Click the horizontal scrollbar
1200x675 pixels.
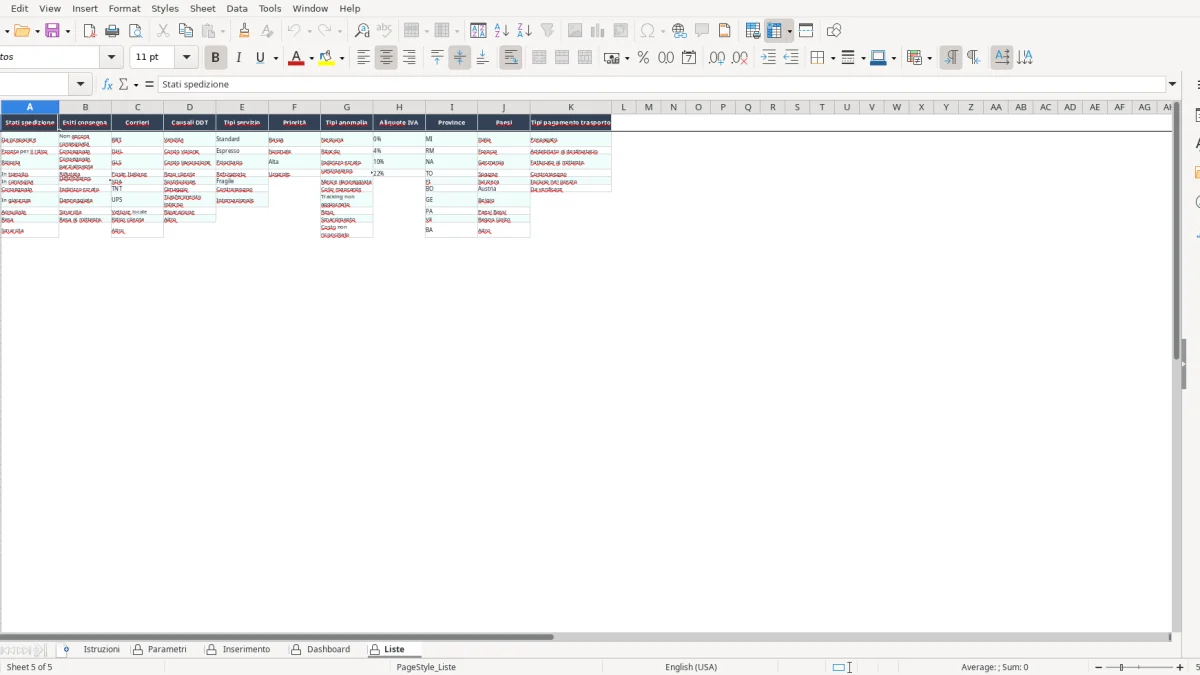click(277, 636)
